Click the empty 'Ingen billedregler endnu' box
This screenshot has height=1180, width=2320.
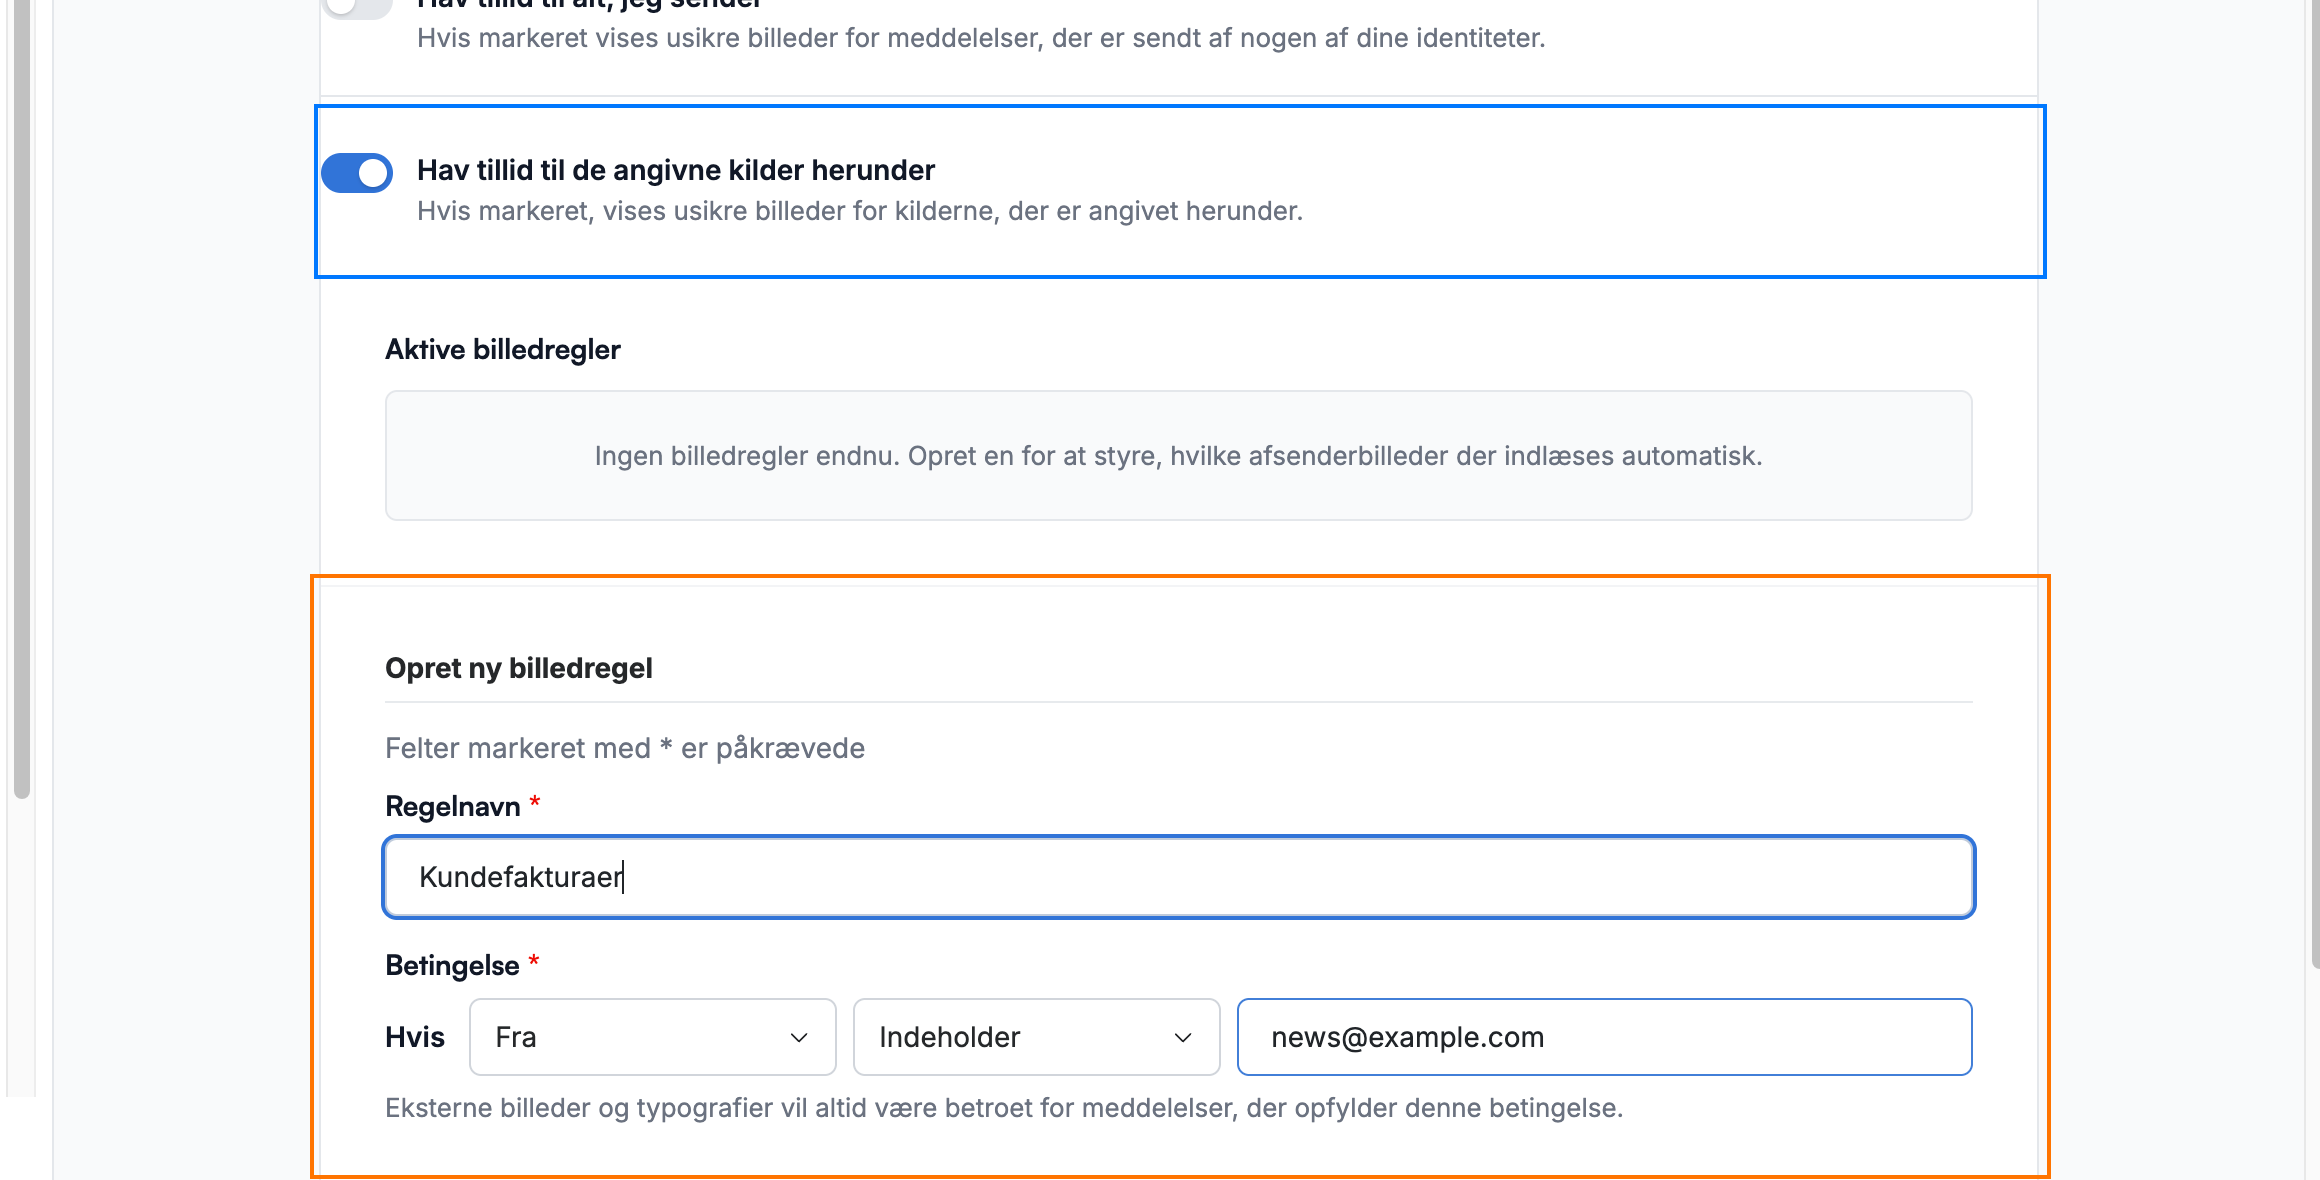click(x=1179, y=455)
